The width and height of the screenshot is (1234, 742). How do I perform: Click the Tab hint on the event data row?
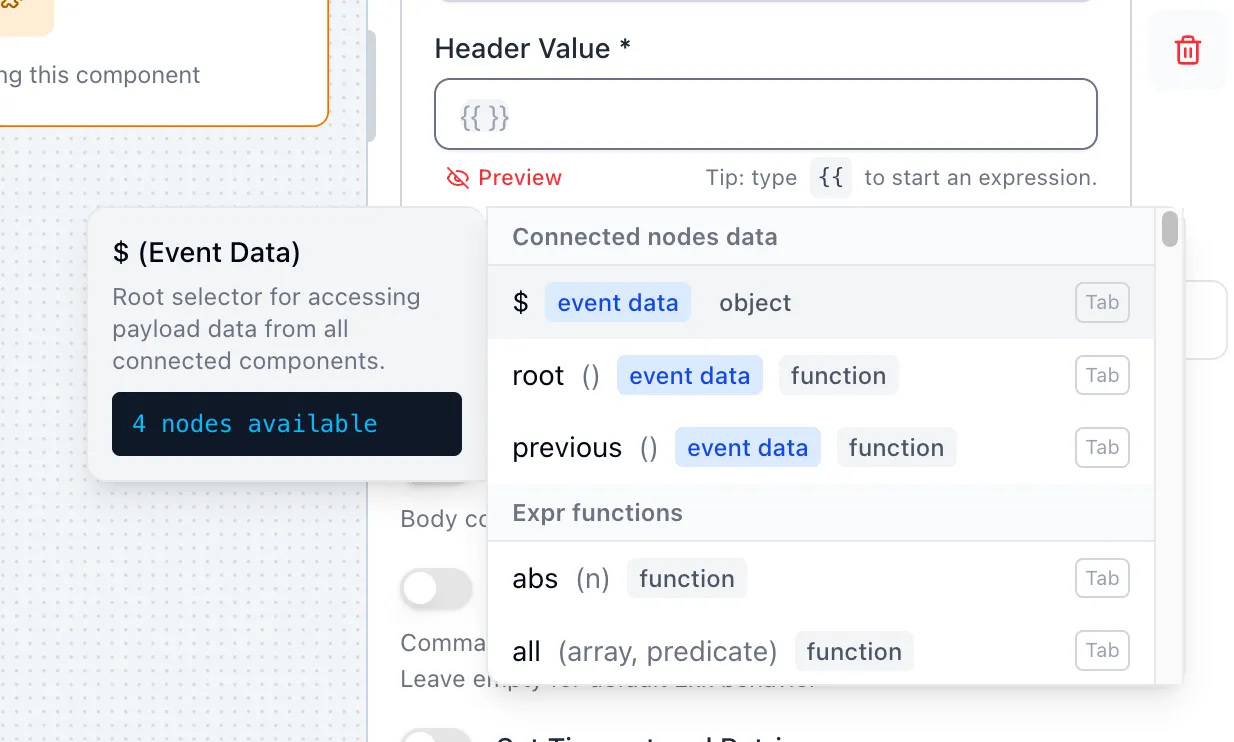(1101, 302)
